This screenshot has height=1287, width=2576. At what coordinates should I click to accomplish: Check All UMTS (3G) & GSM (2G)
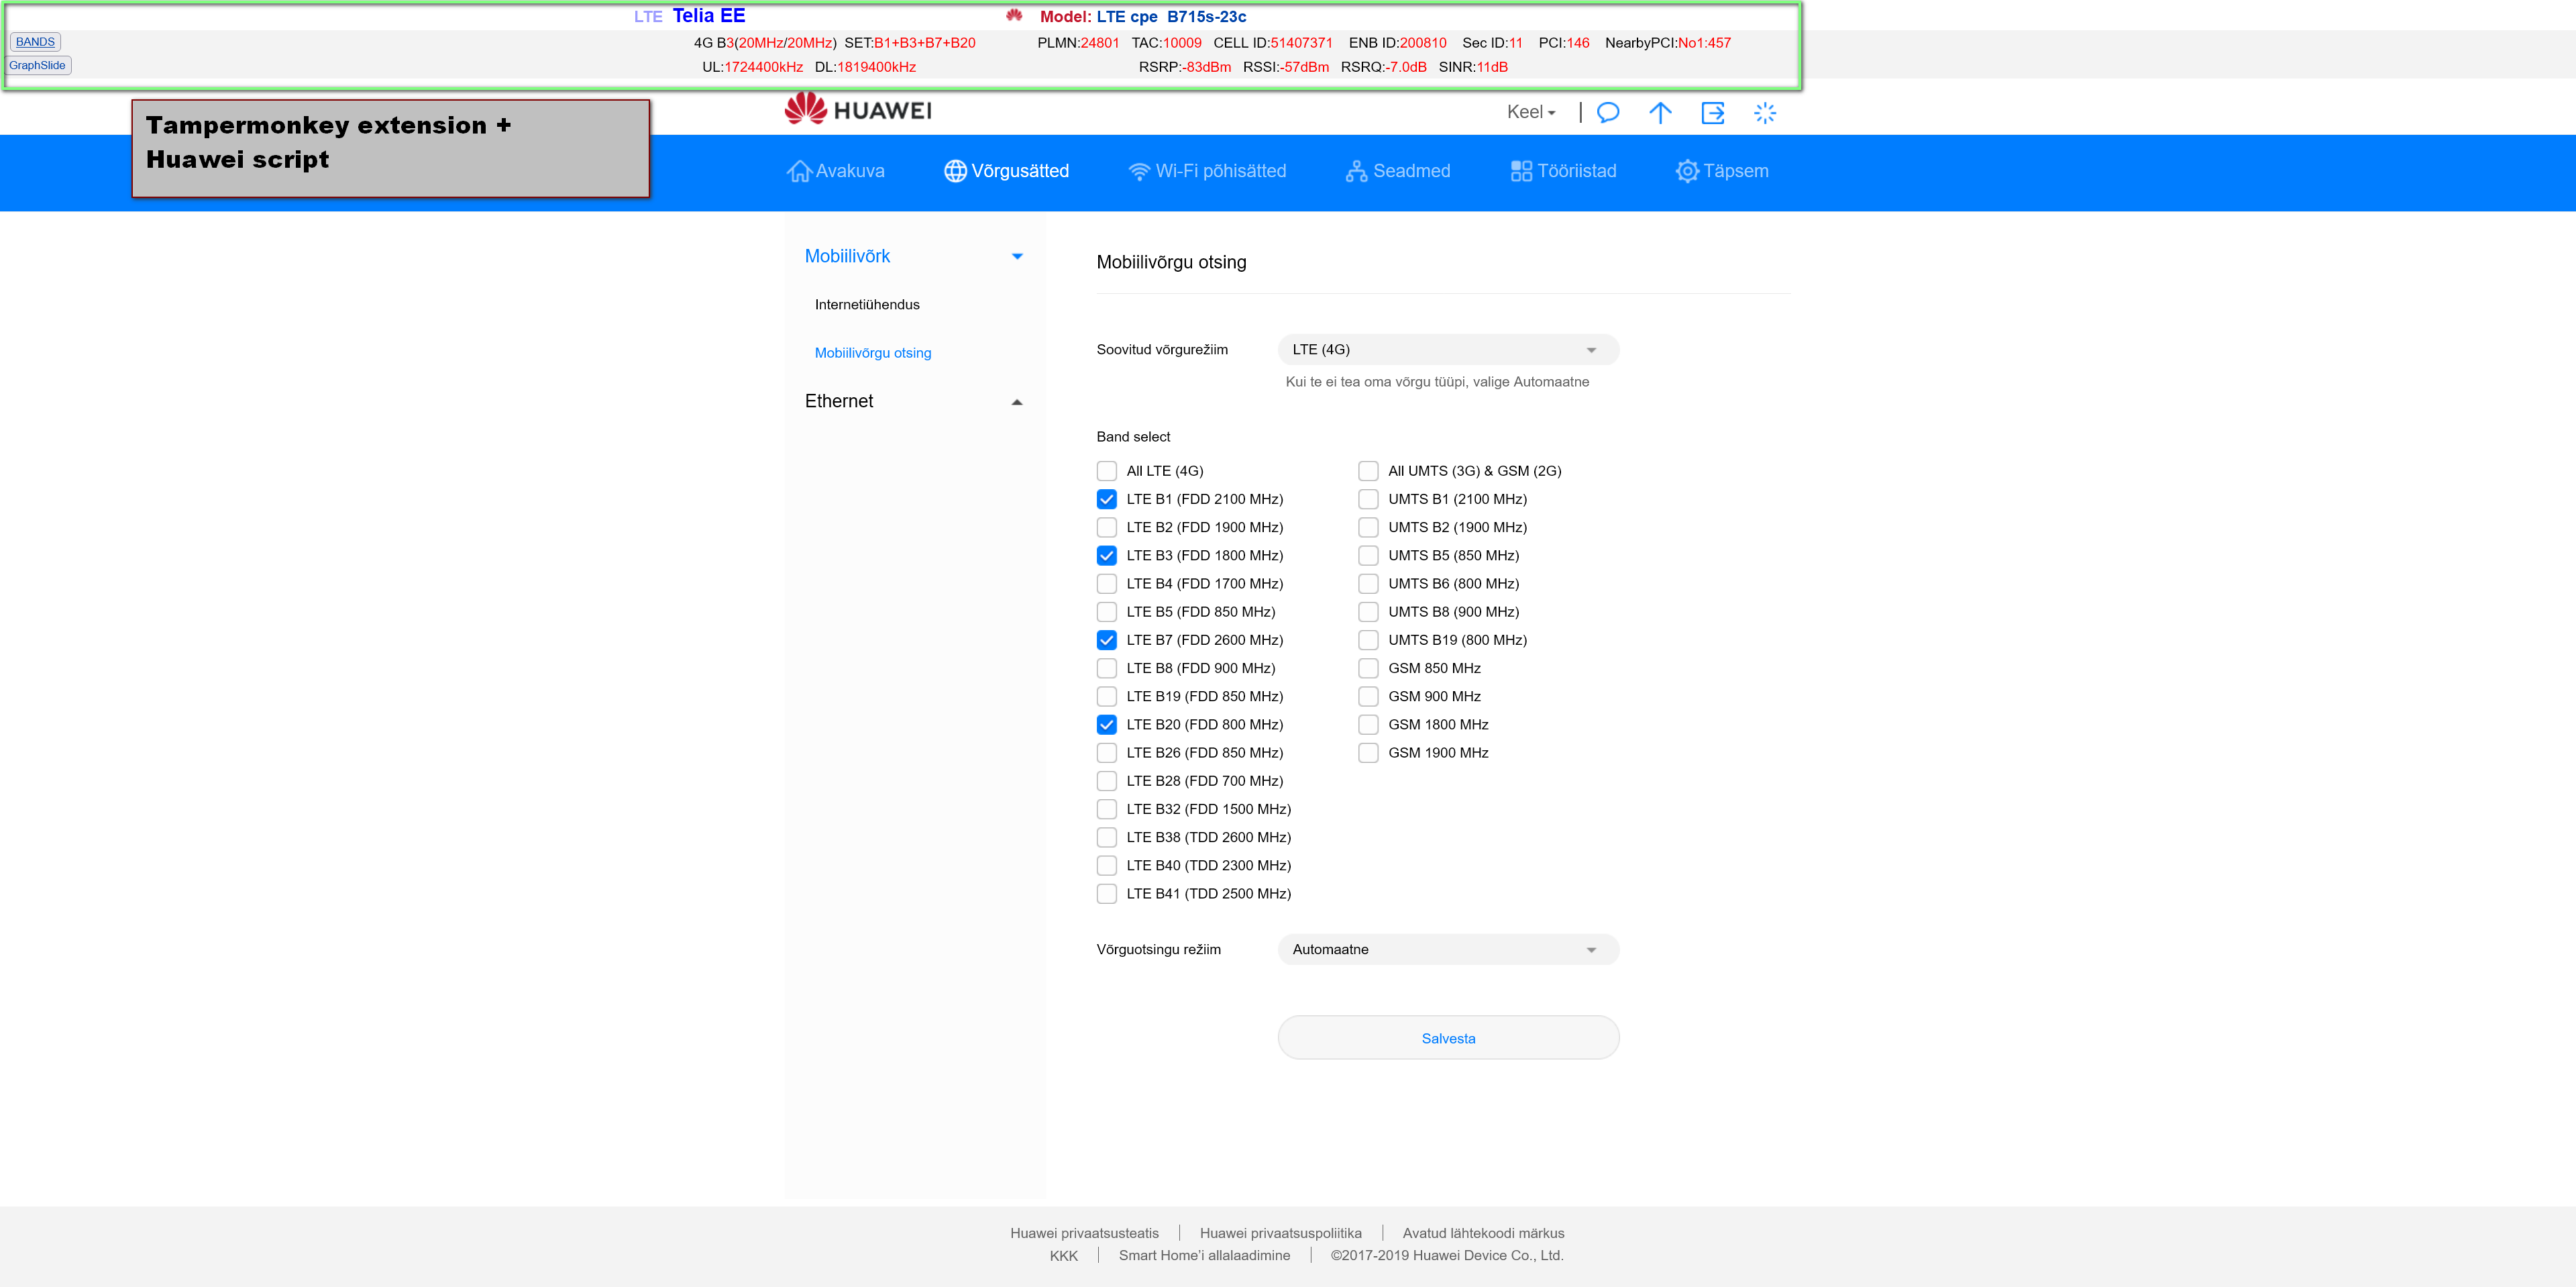1369,471
